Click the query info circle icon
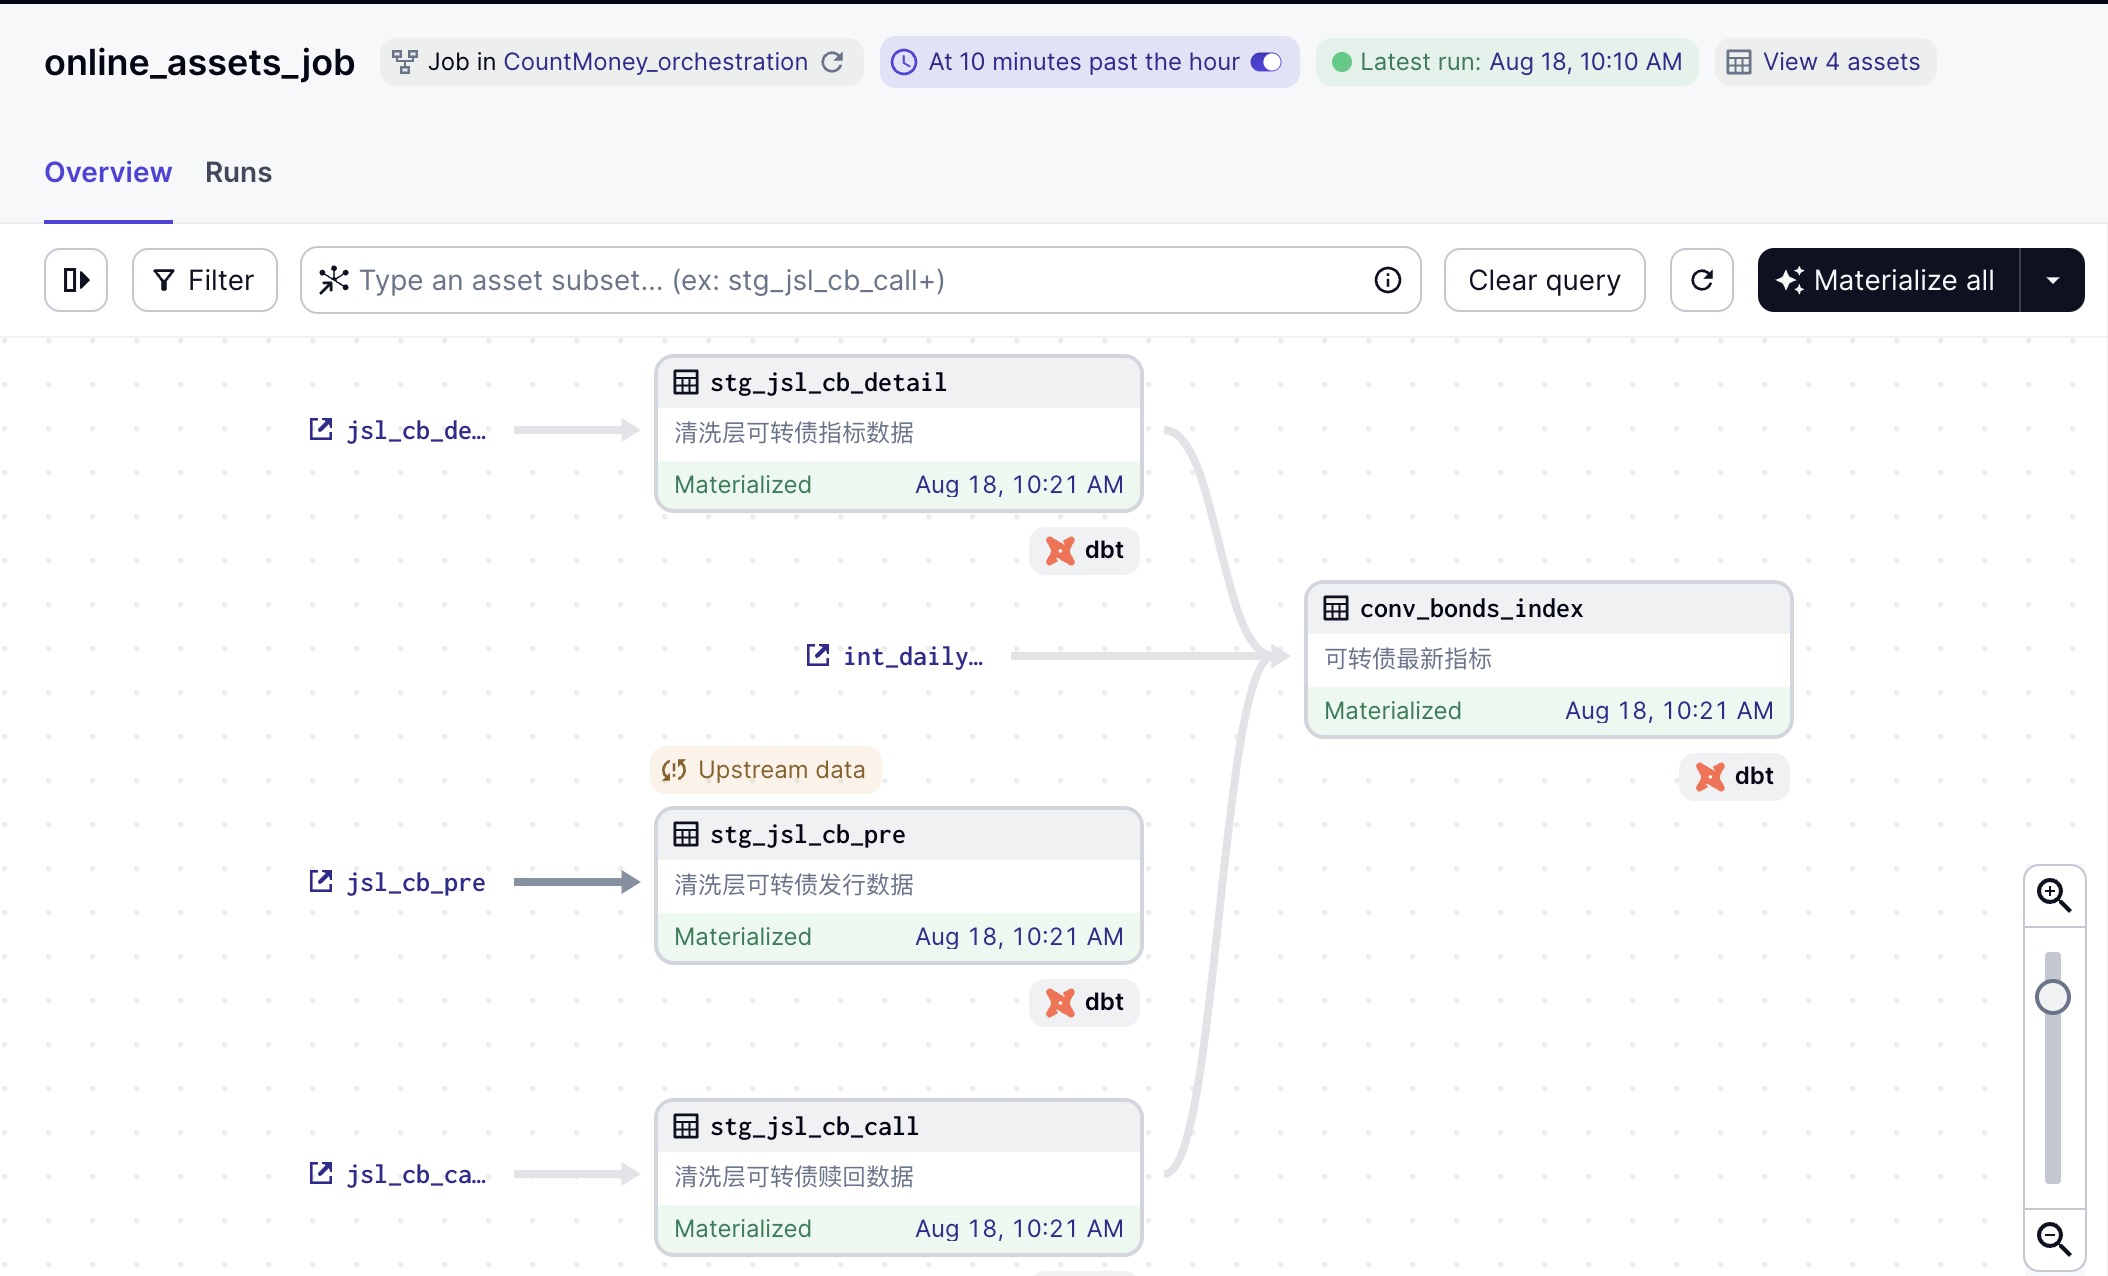 (1387, 280)
